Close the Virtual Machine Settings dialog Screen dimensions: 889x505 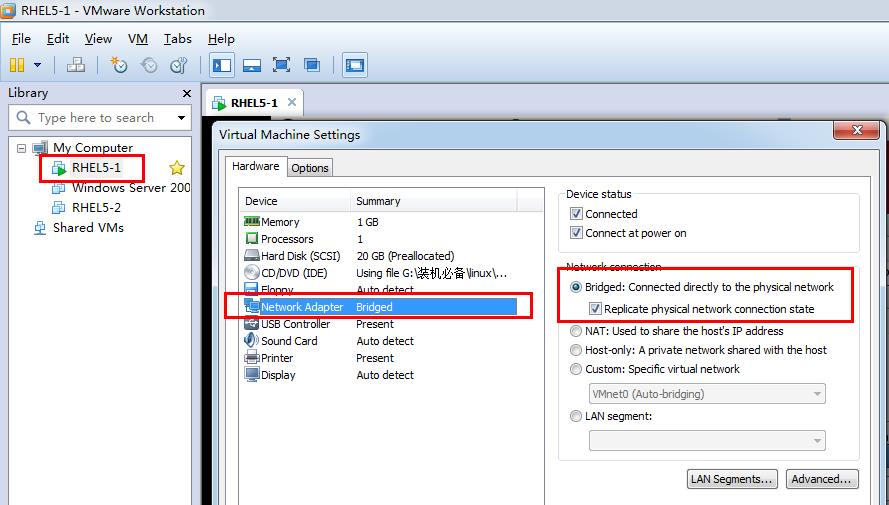coord(857,130)
